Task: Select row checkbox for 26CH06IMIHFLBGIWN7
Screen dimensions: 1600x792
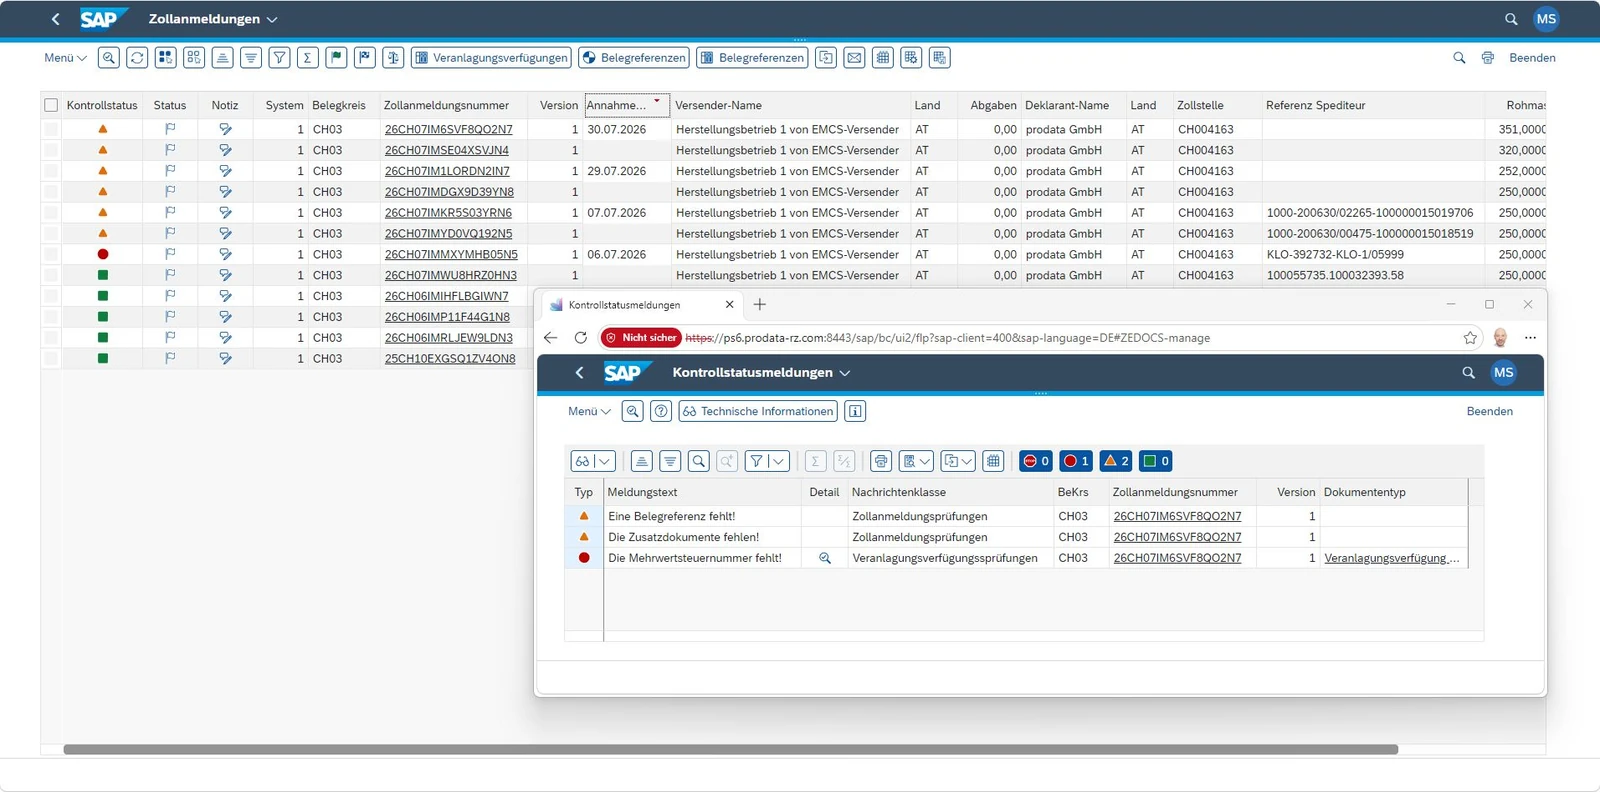Action: [51, 296]
